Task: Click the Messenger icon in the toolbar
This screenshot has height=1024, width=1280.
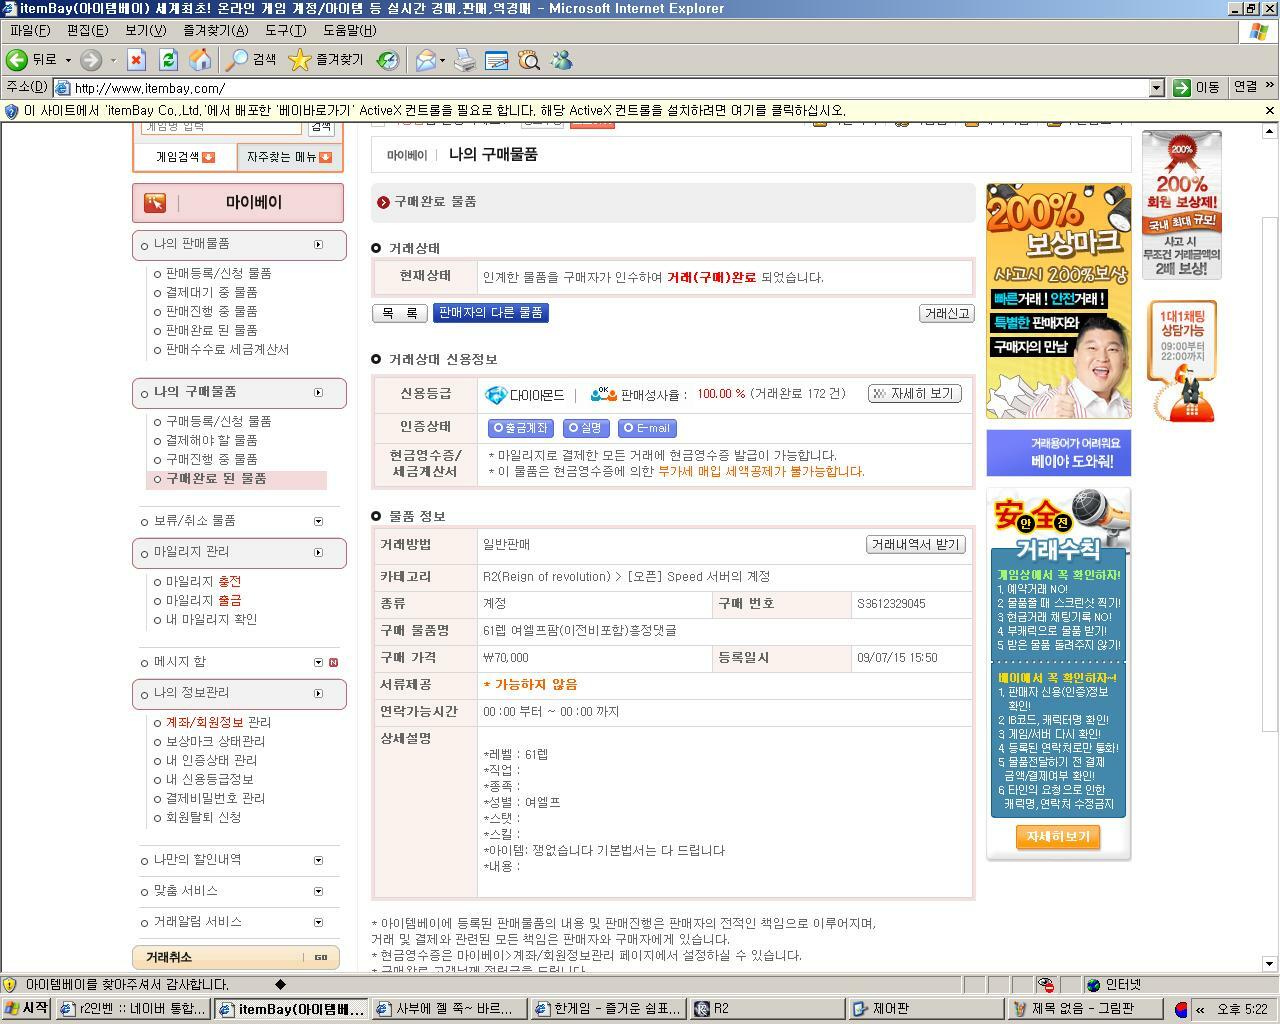Action: pos(563,60)
